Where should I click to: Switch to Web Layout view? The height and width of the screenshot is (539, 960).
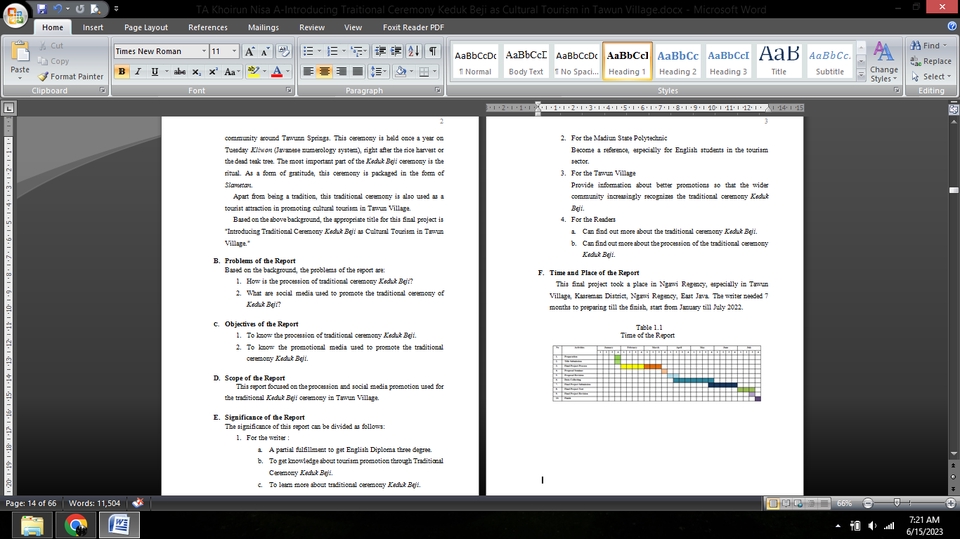point(799,503)
